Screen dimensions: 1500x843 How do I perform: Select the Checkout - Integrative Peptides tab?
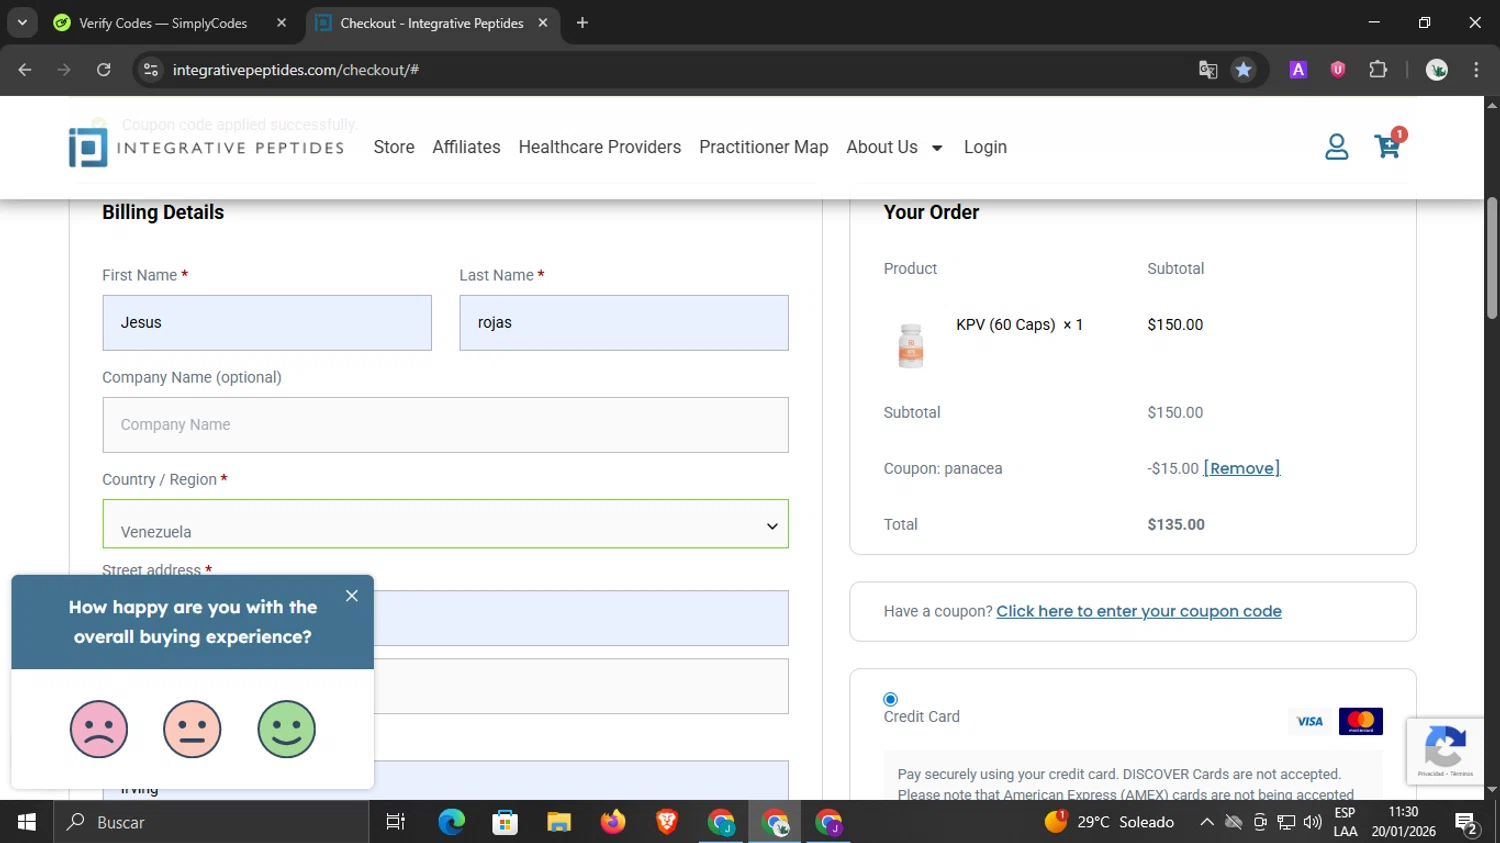coord(432,23)
